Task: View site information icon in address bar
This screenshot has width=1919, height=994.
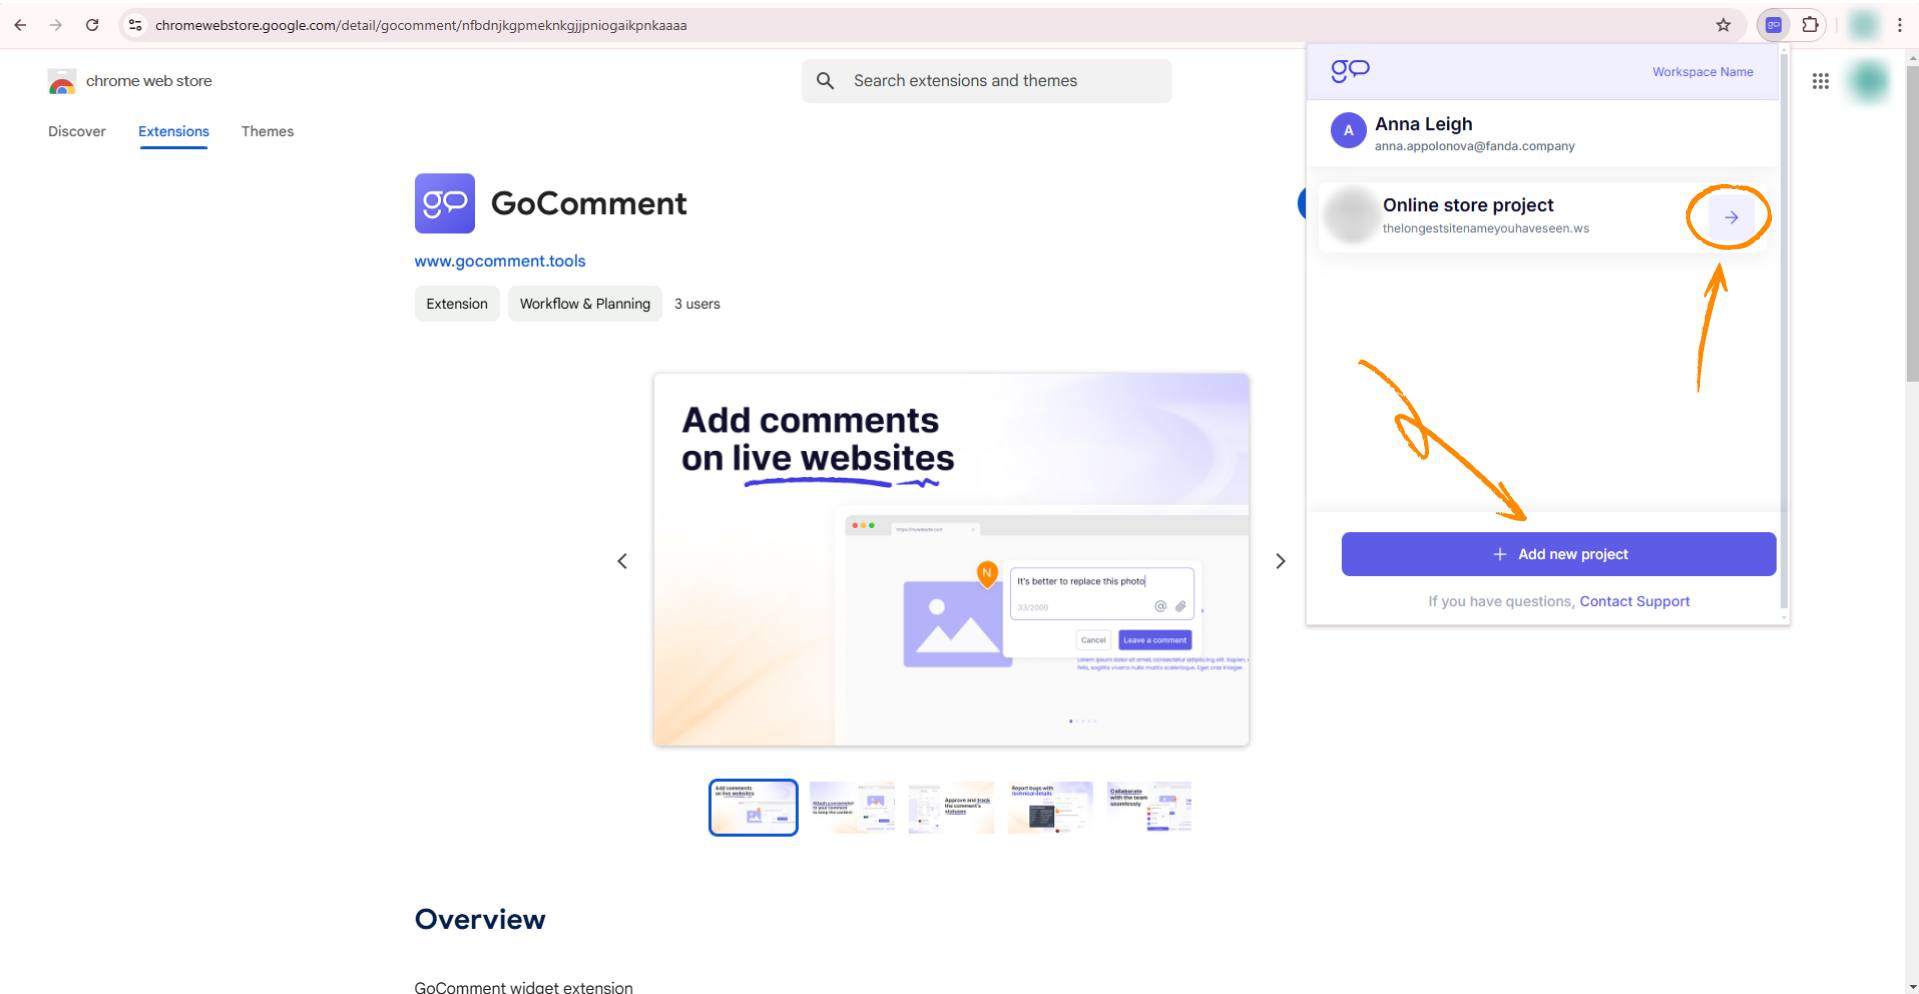Action: click(x=135, y=25)
